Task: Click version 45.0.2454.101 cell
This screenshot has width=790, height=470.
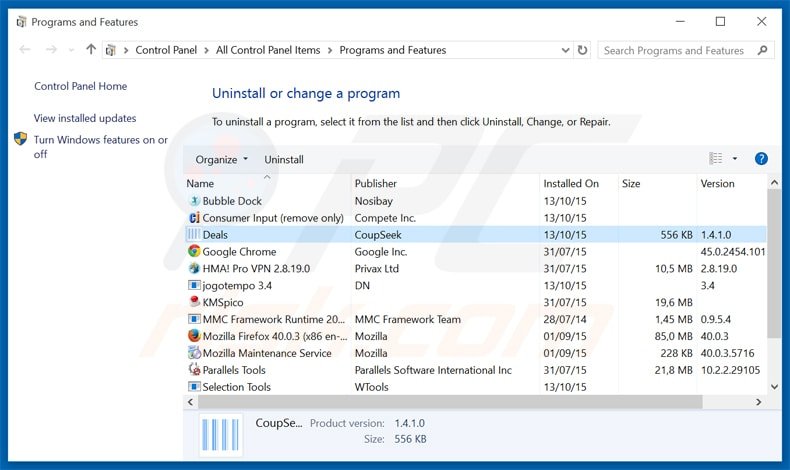Action: click(733, 251)
